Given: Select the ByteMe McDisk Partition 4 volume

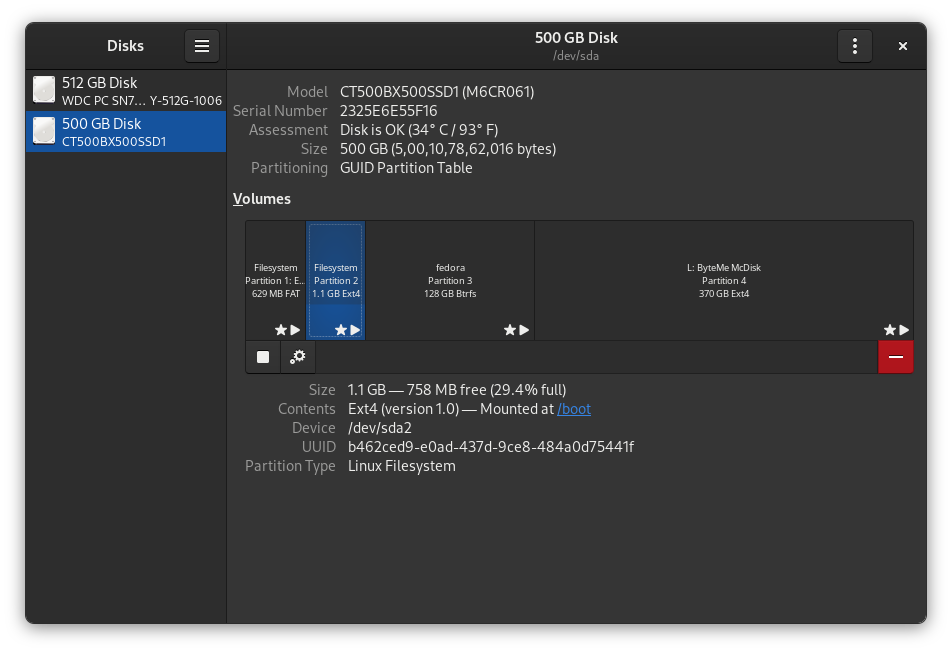Looking at the screenshot, I should (x=724, y=280).
